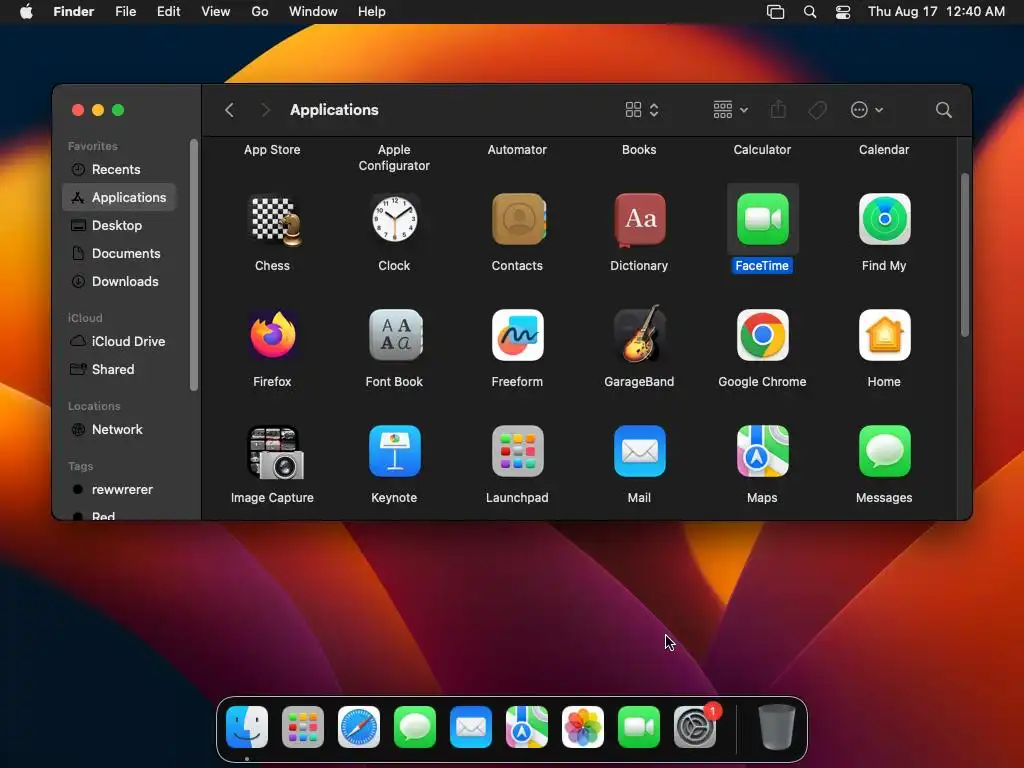Image resolution: width=1024 pixels, height=768 pixels.
Task: Open Photos from the Dock
Action: 583,727
